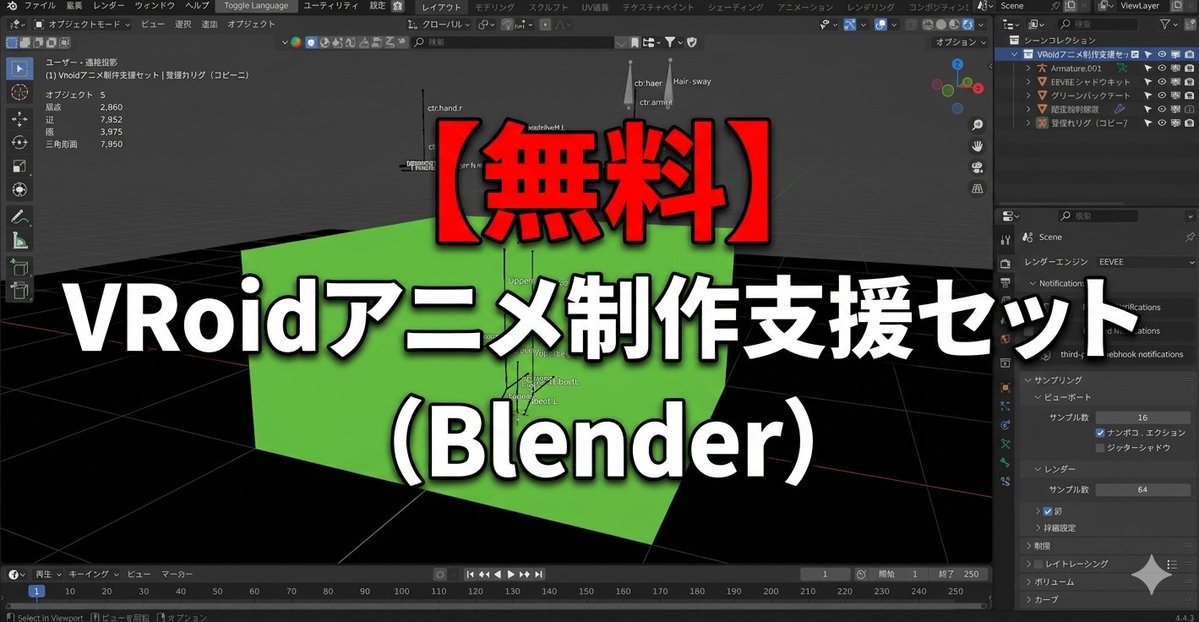
Task: Toggle the ジッターシャドウ checkbox
Action: 1100,447
